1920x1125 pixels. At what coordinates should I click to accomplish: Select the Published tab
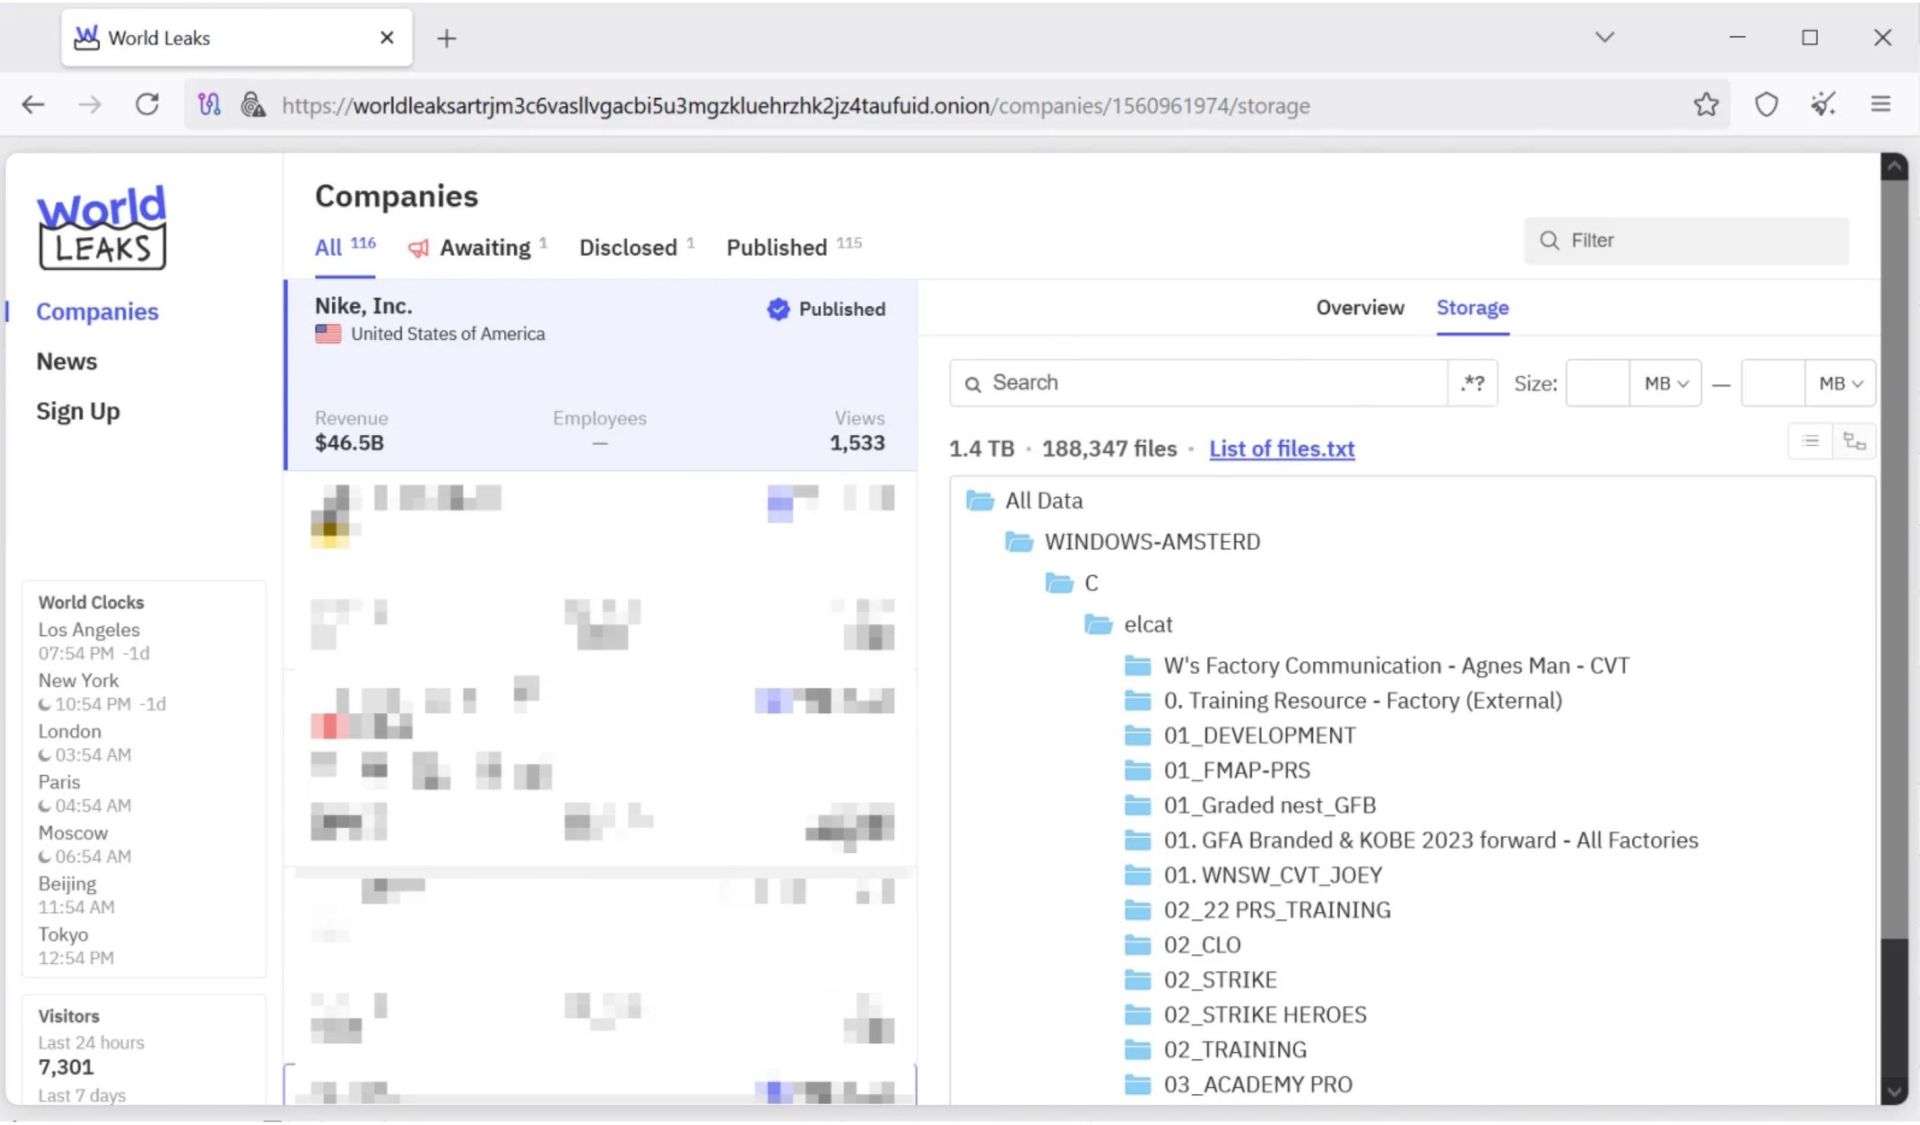click(794, 248)
